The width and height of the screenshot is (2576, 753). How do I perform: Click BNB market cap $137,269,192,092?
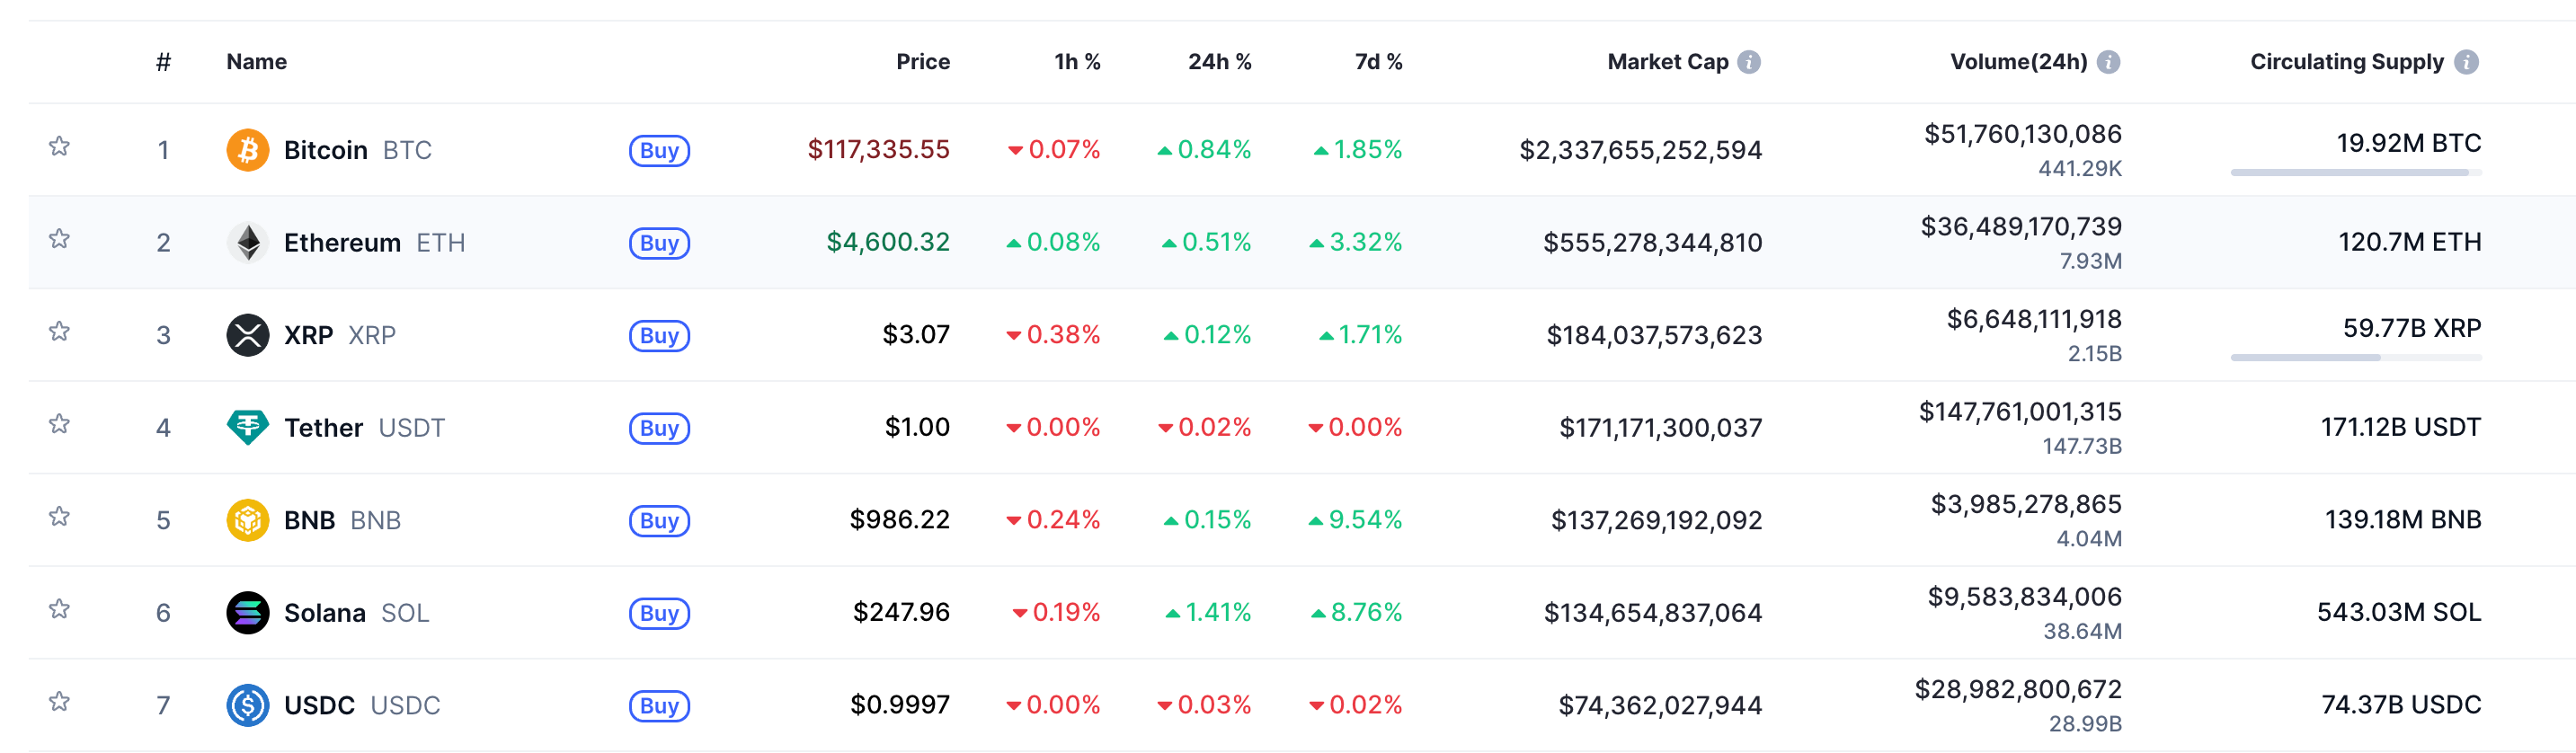point(1656,520)
